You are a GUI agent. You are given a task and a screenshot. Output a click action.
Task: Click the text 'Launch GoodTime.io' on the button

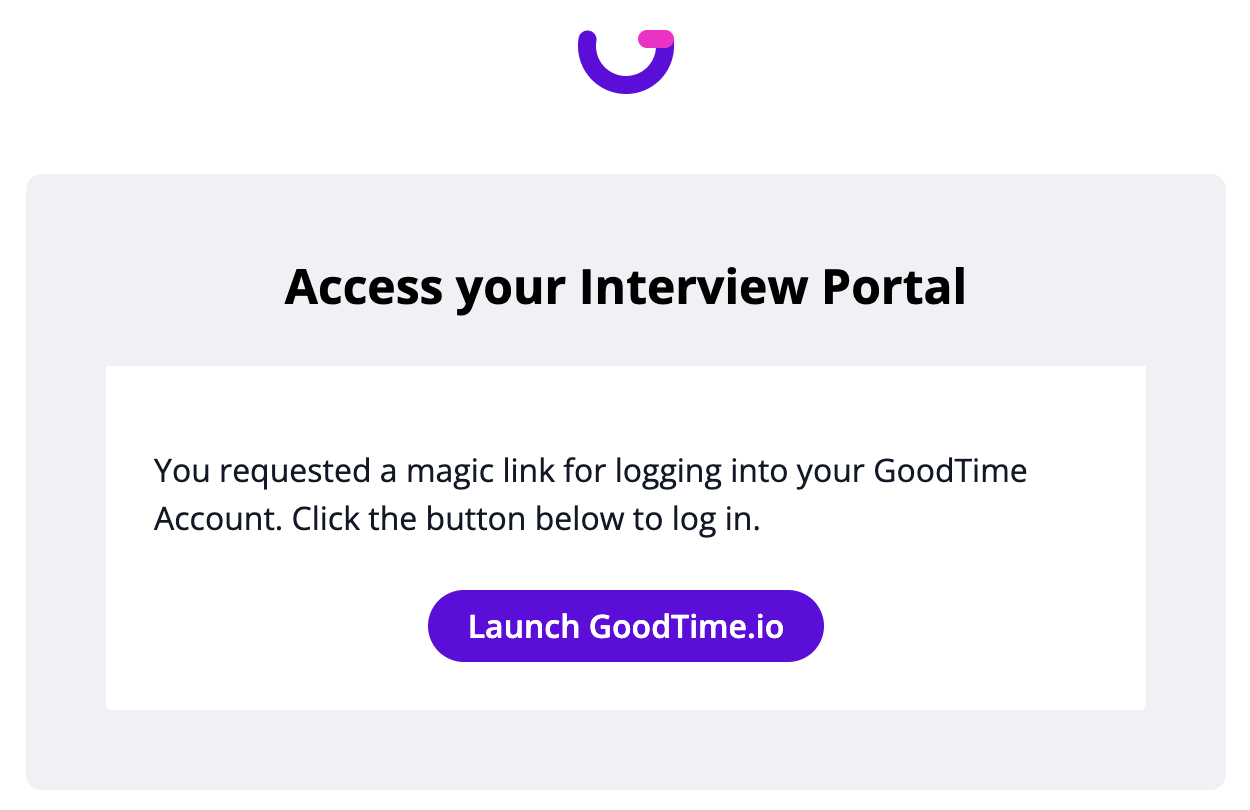(625, 625)
